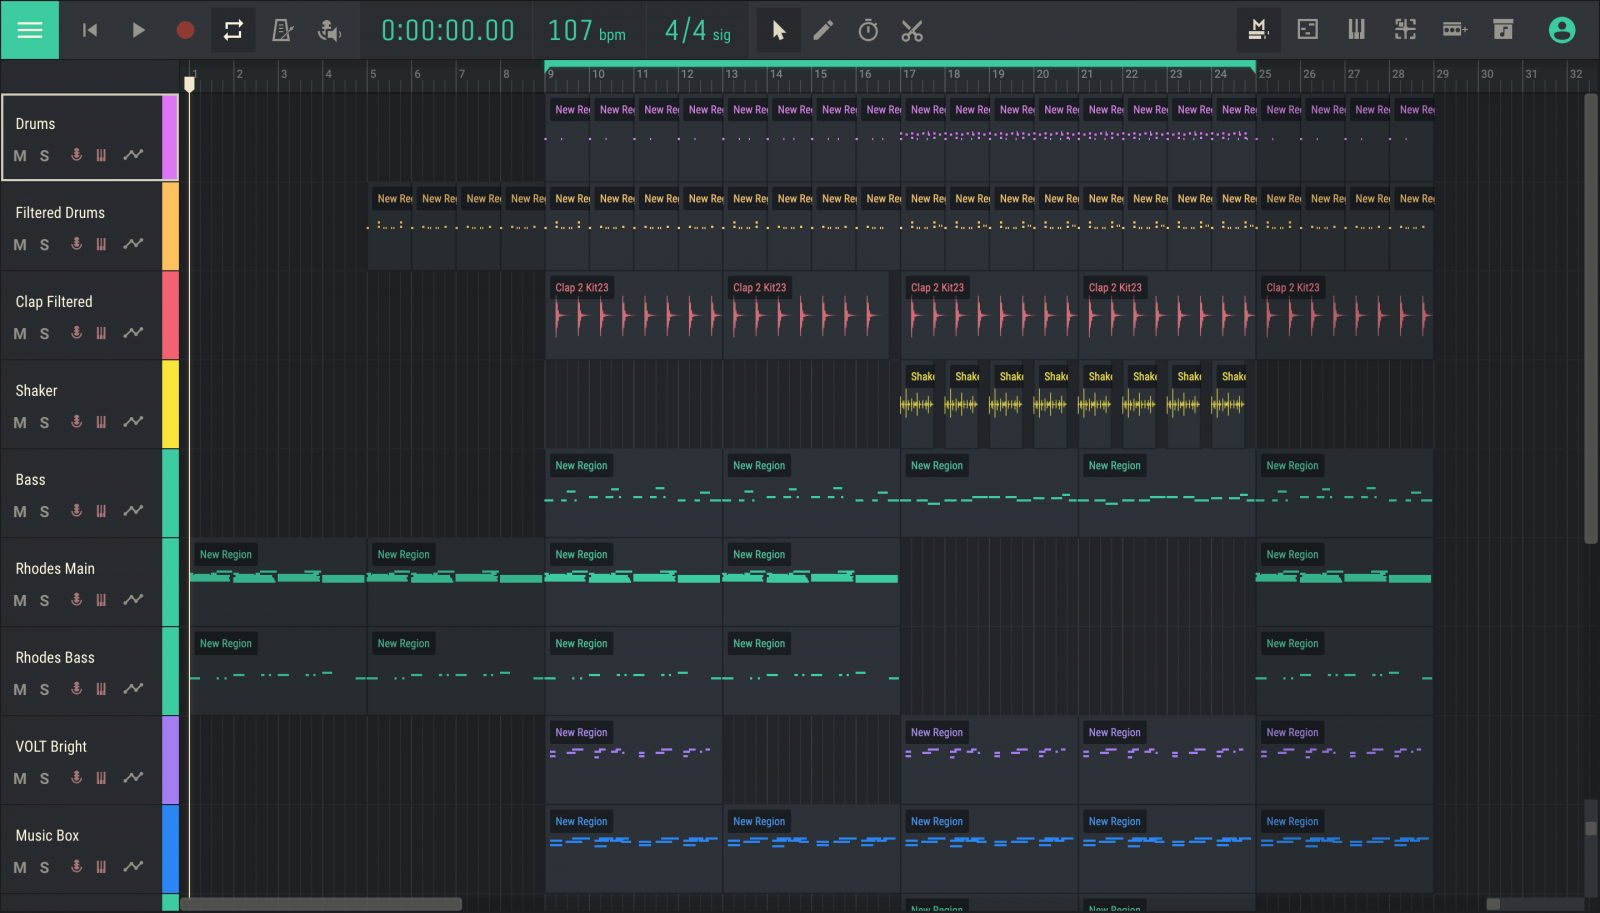Click the add device rack icon
1600x913 pixels.
pos(1454,30)
